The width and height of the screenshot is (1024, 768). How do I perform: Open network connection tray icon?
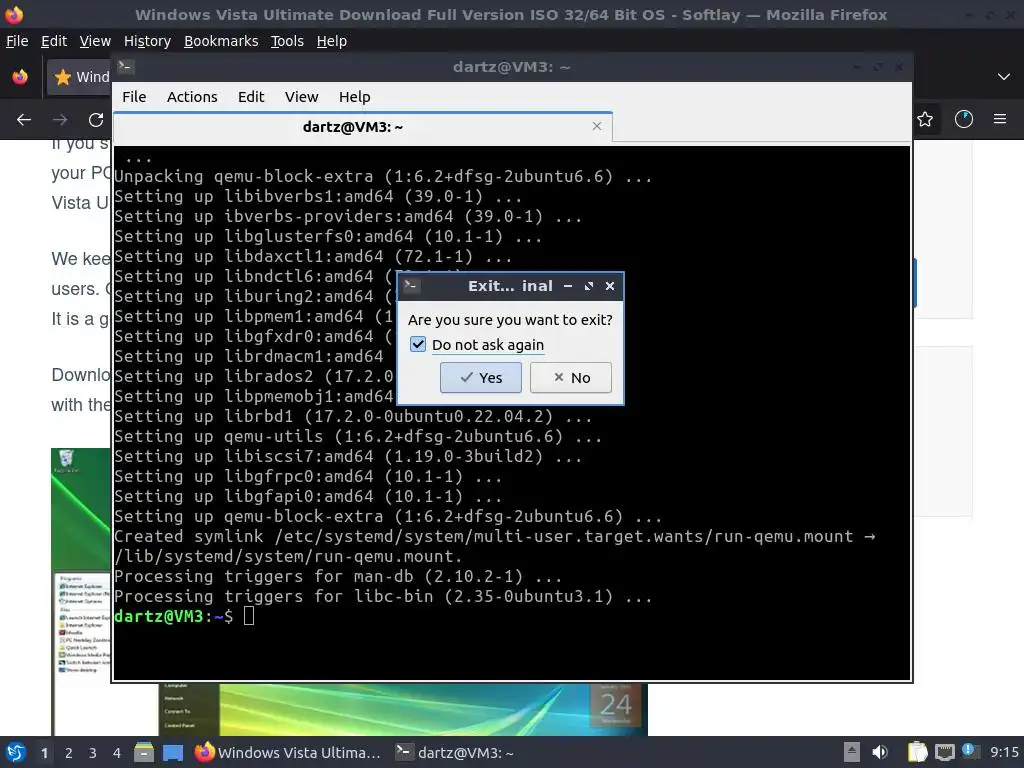click(x=944, y=752)
